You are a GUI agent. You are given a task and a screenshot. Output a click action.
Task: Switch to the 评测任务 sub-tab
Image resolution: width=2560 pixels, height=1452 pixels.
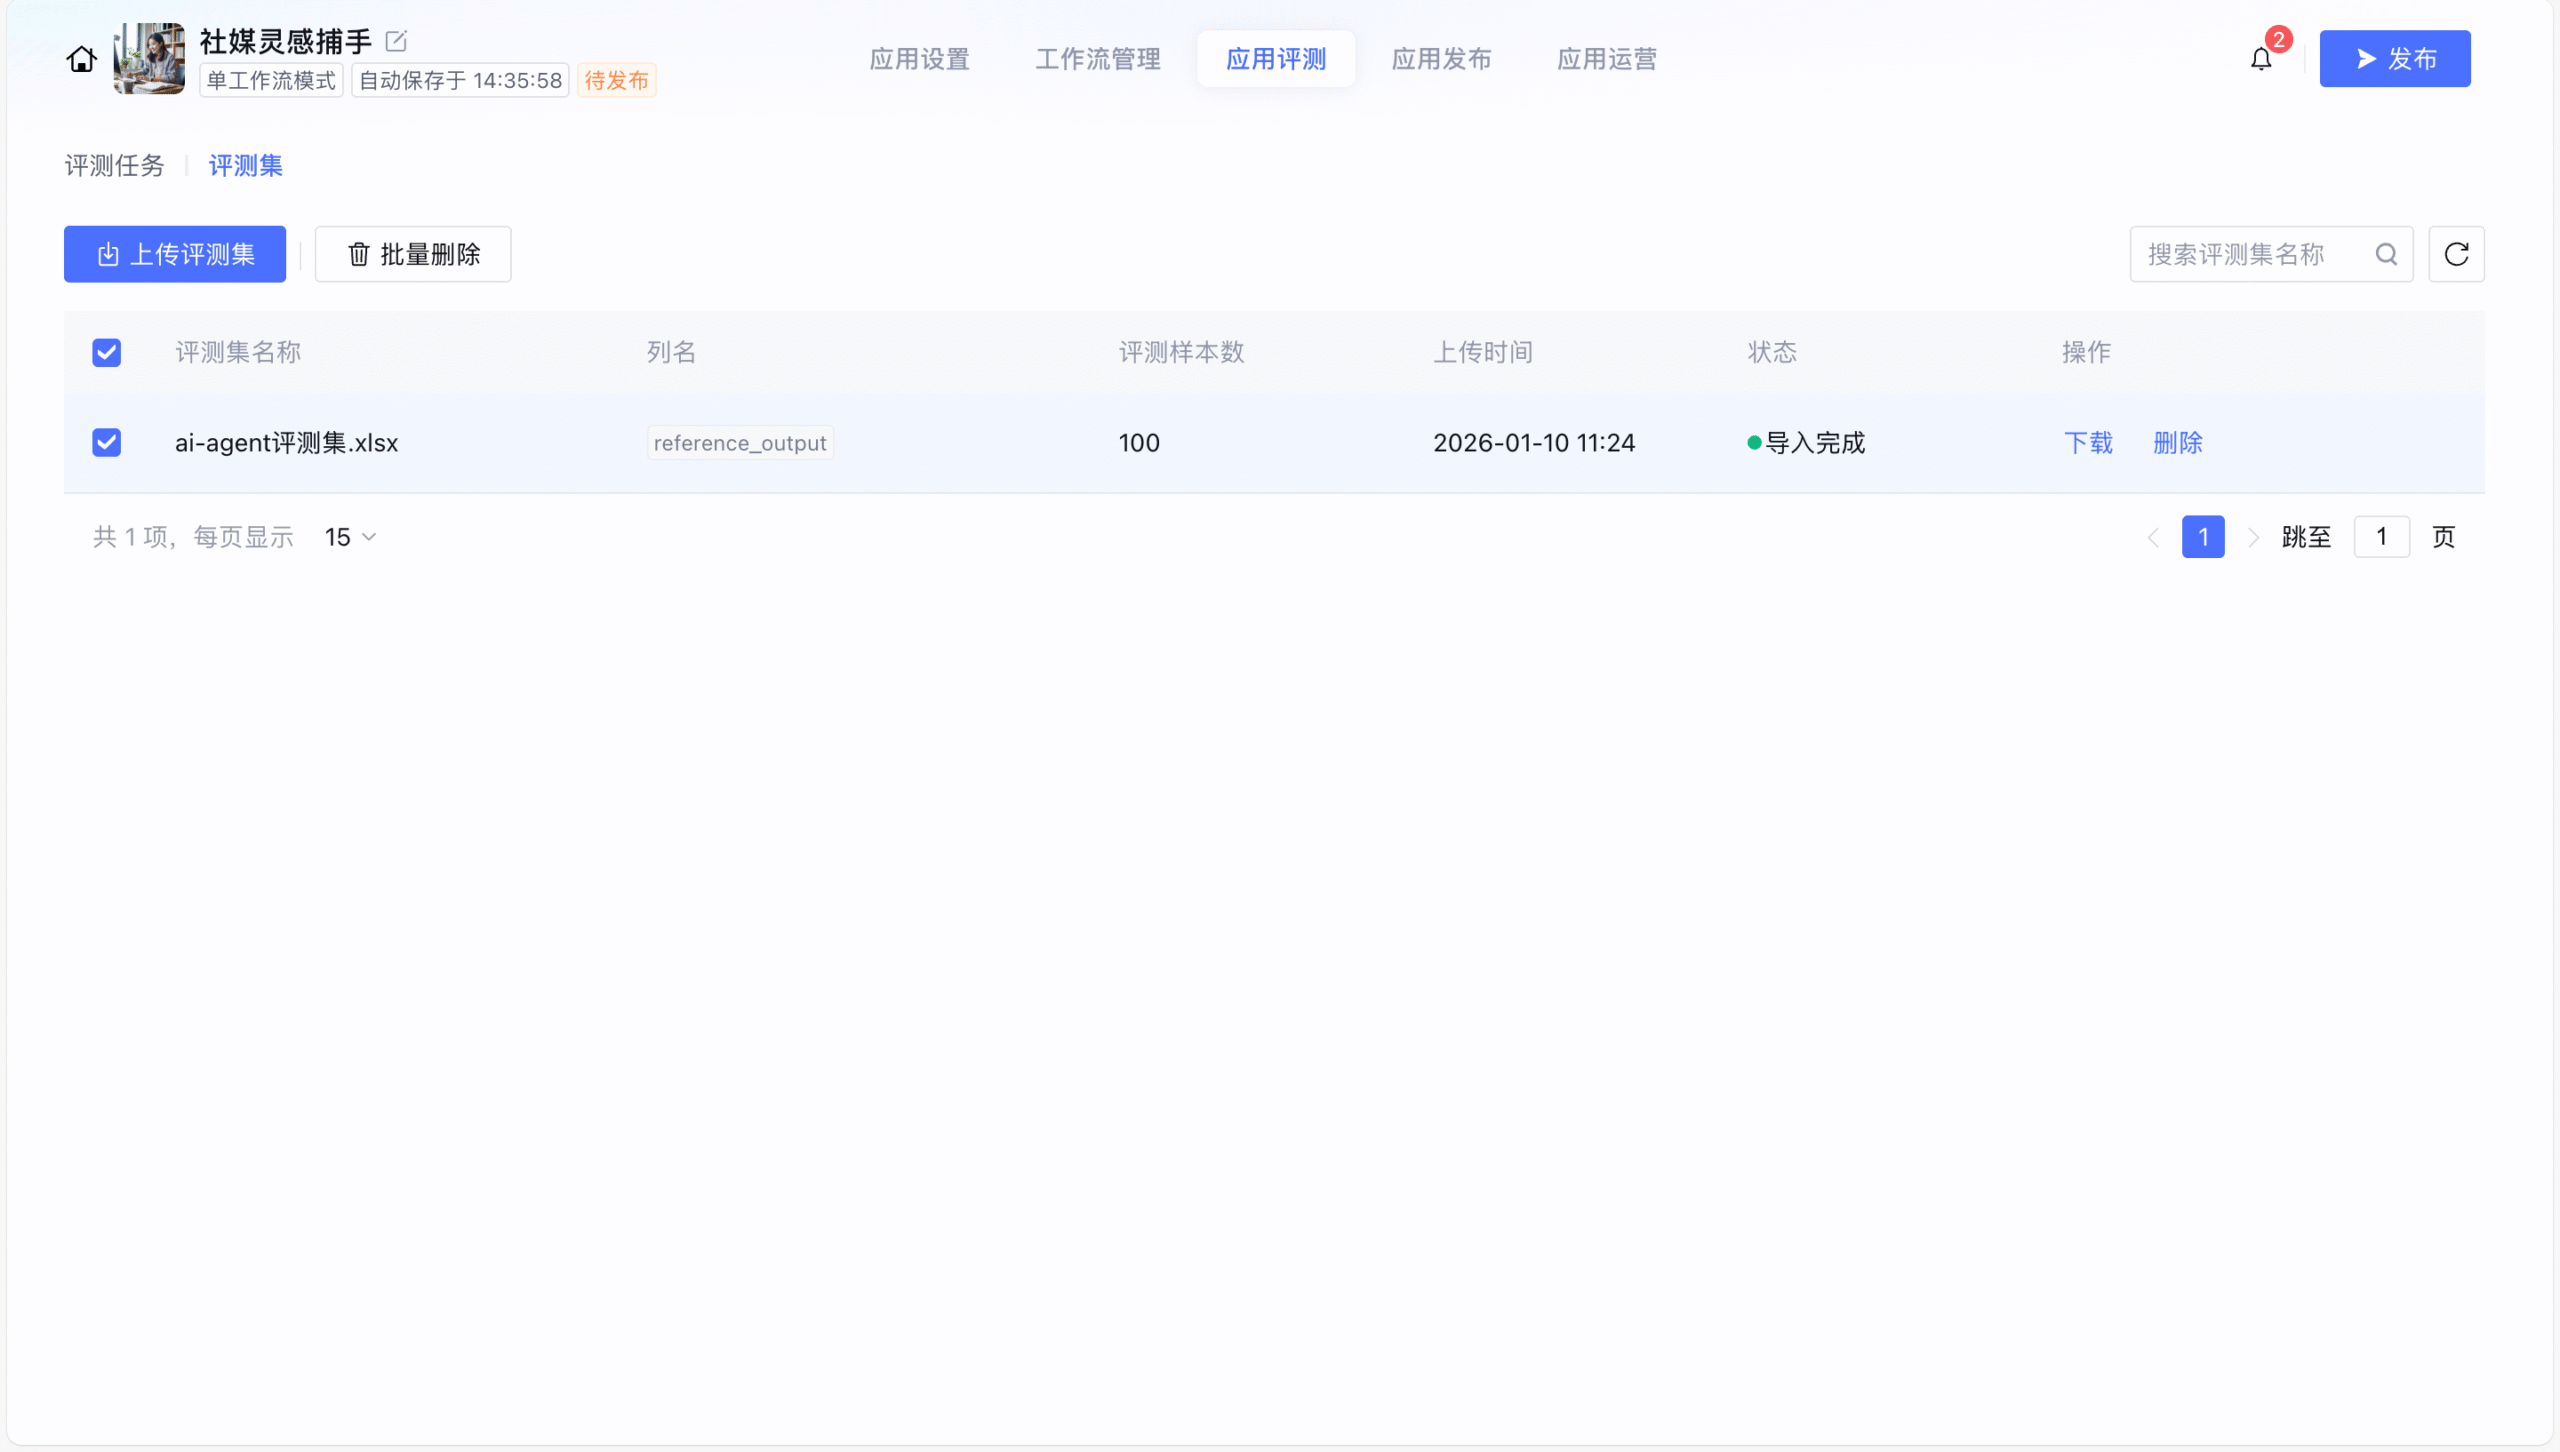114,166
